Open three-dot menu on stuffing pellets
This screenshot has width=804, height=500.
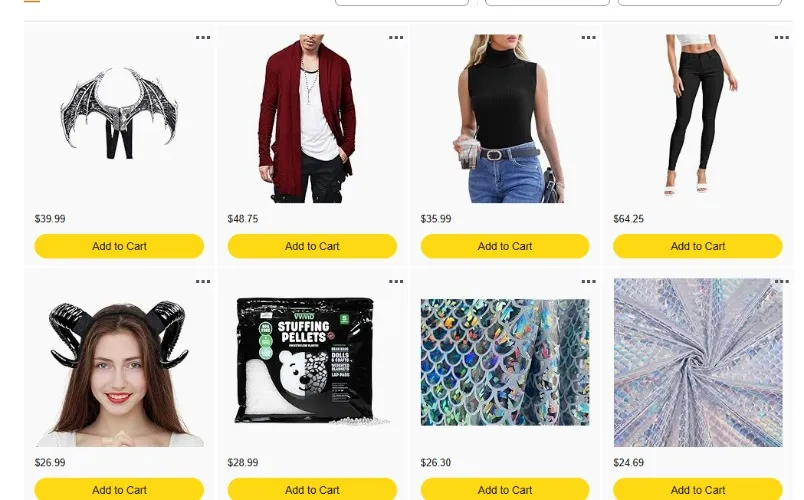(x=395, y=282)
